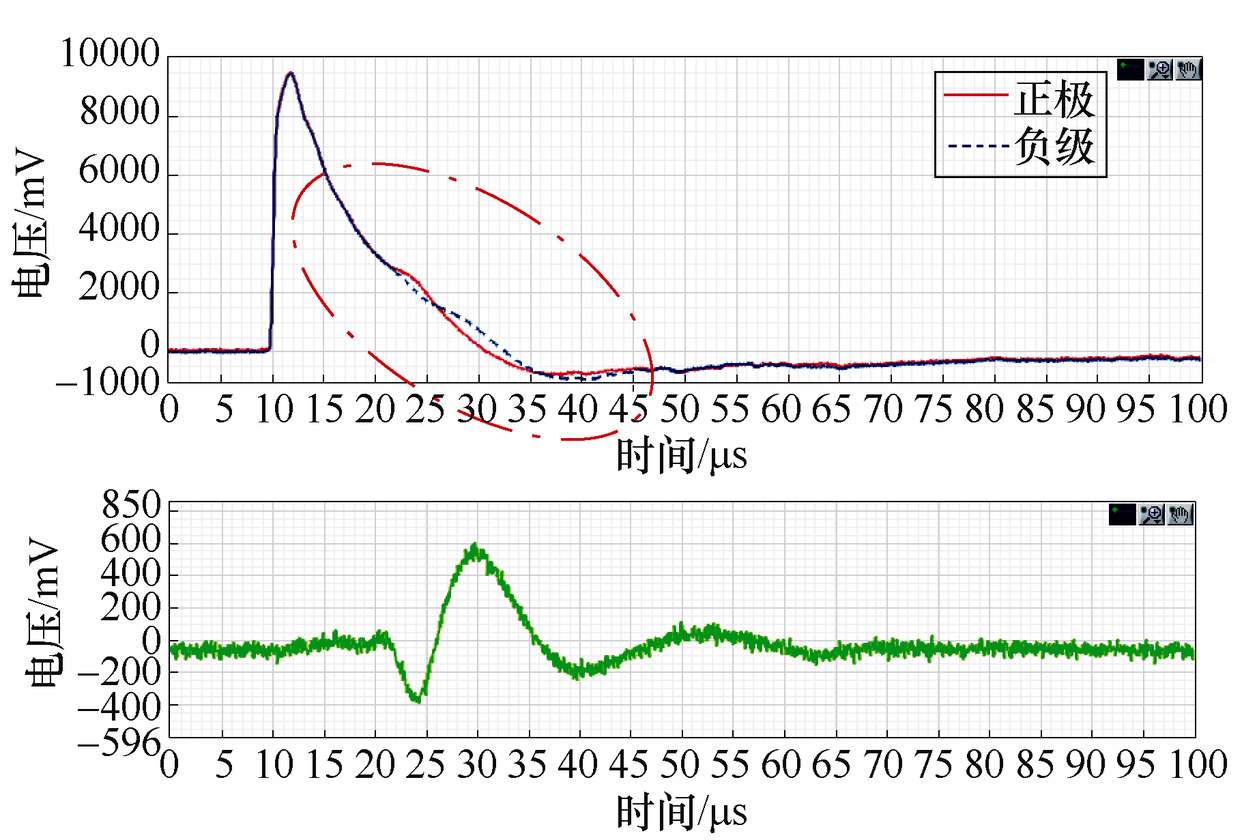Select the cursor movement tool on top graph
Image resolution: width=1242 pixels, height=840 pixels.
(1130, 69)
